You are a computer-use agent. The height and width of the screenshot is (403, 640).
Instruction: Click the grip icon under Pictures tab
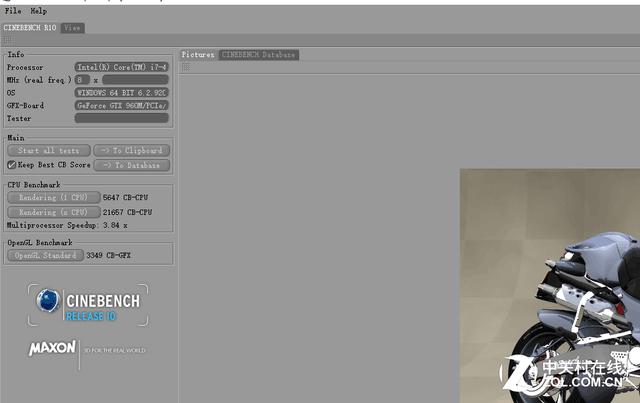(x=186, y=67)
